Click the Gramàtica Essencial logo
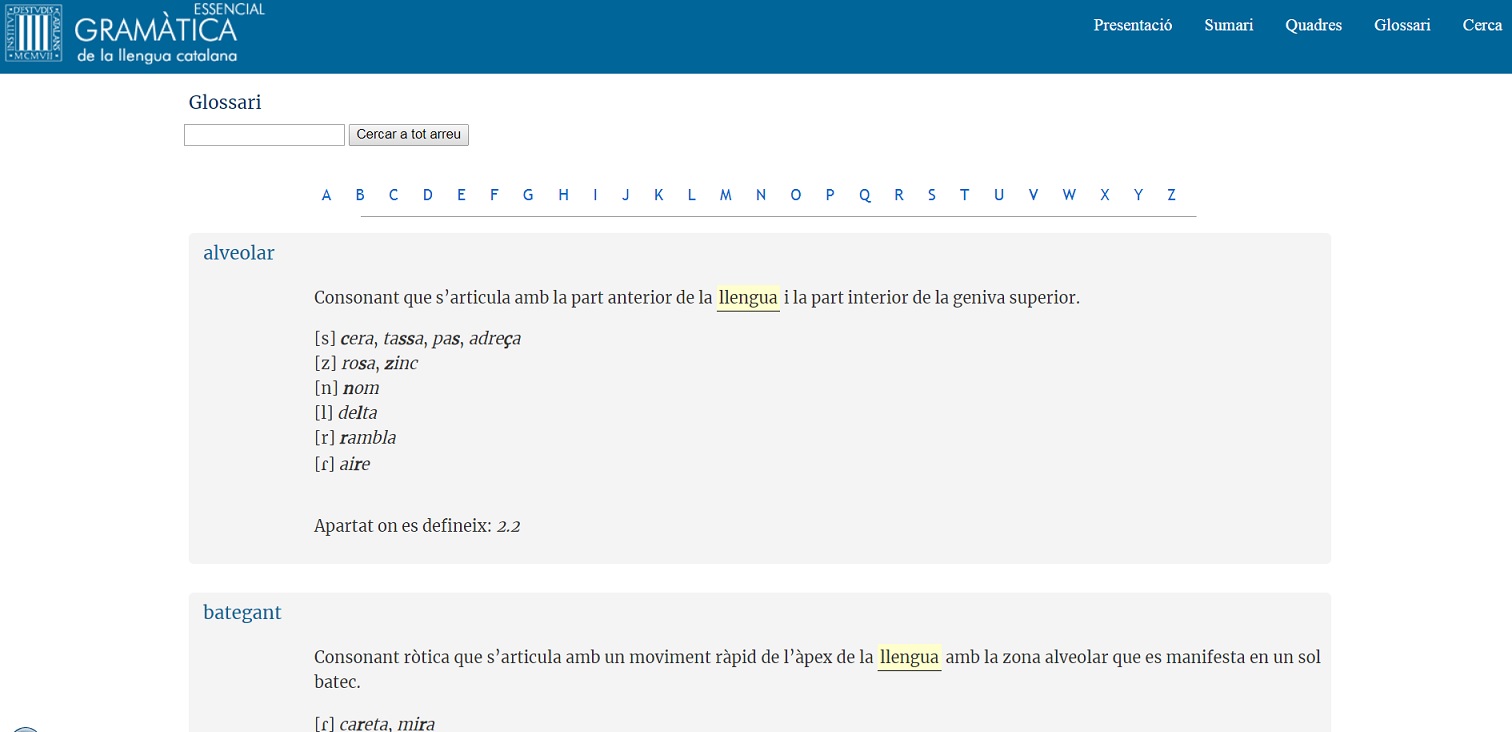1512x732 pixels. (x=135, y=34)
